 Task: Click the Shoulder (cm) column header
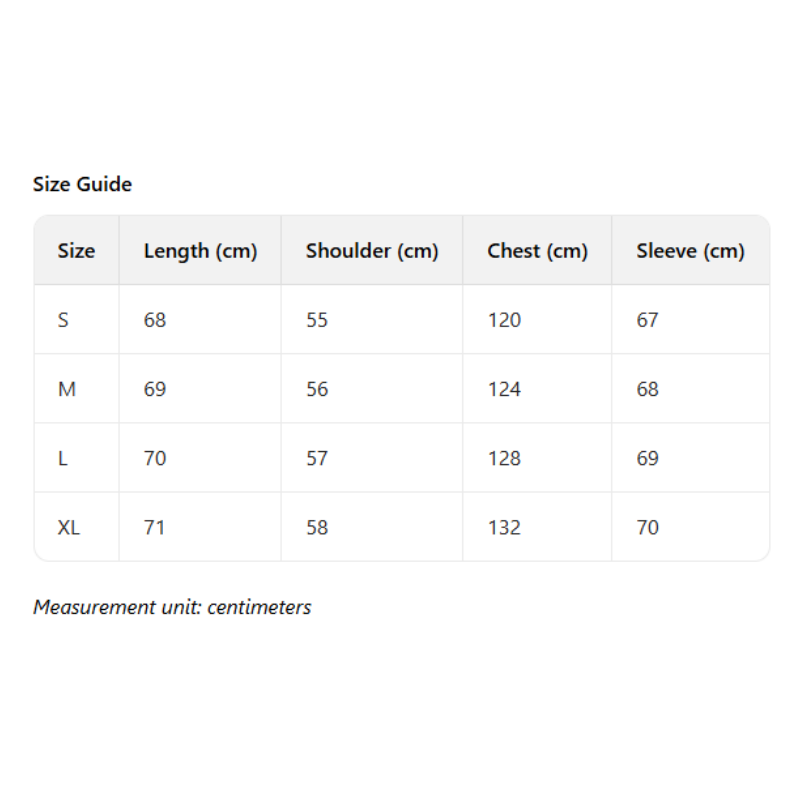click(x=372, y=251)
